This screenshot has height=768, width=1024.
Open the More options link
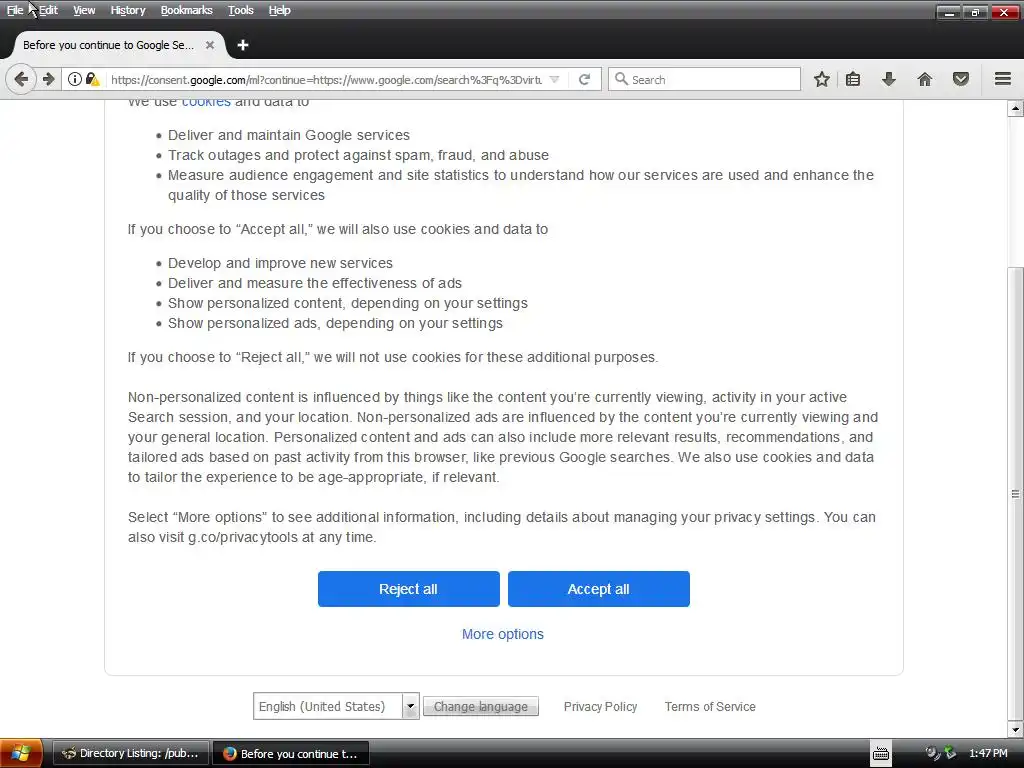pyautogui.click(x=503, y=634)
